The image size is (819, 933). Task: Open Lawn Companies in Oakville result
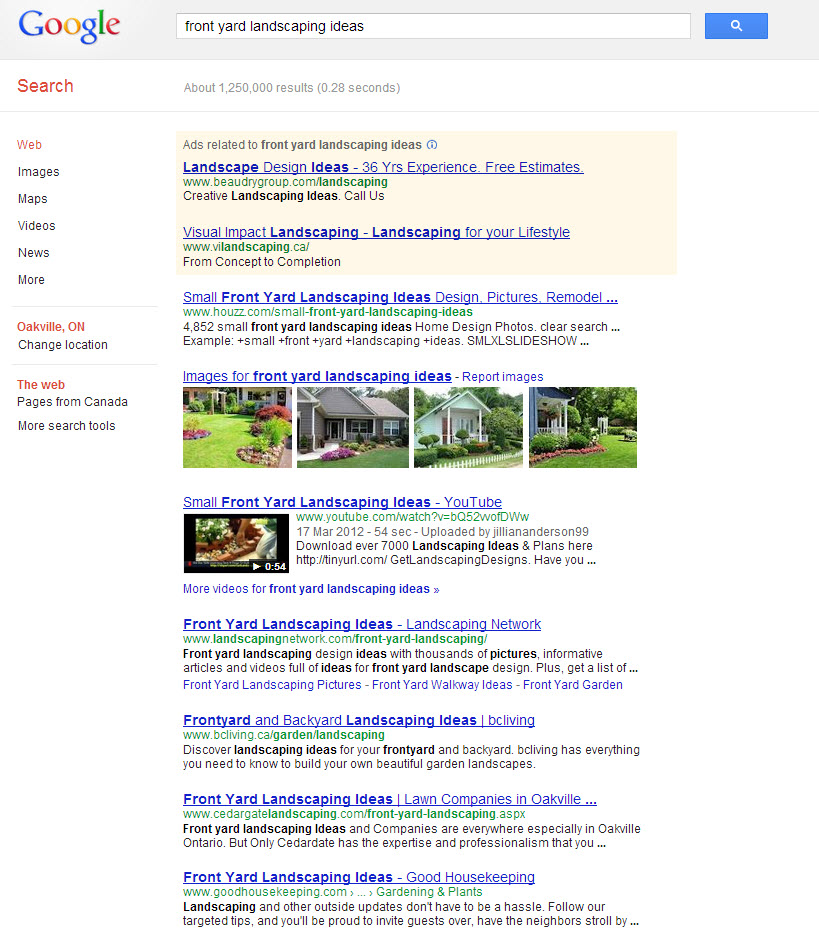pos(390,799)
